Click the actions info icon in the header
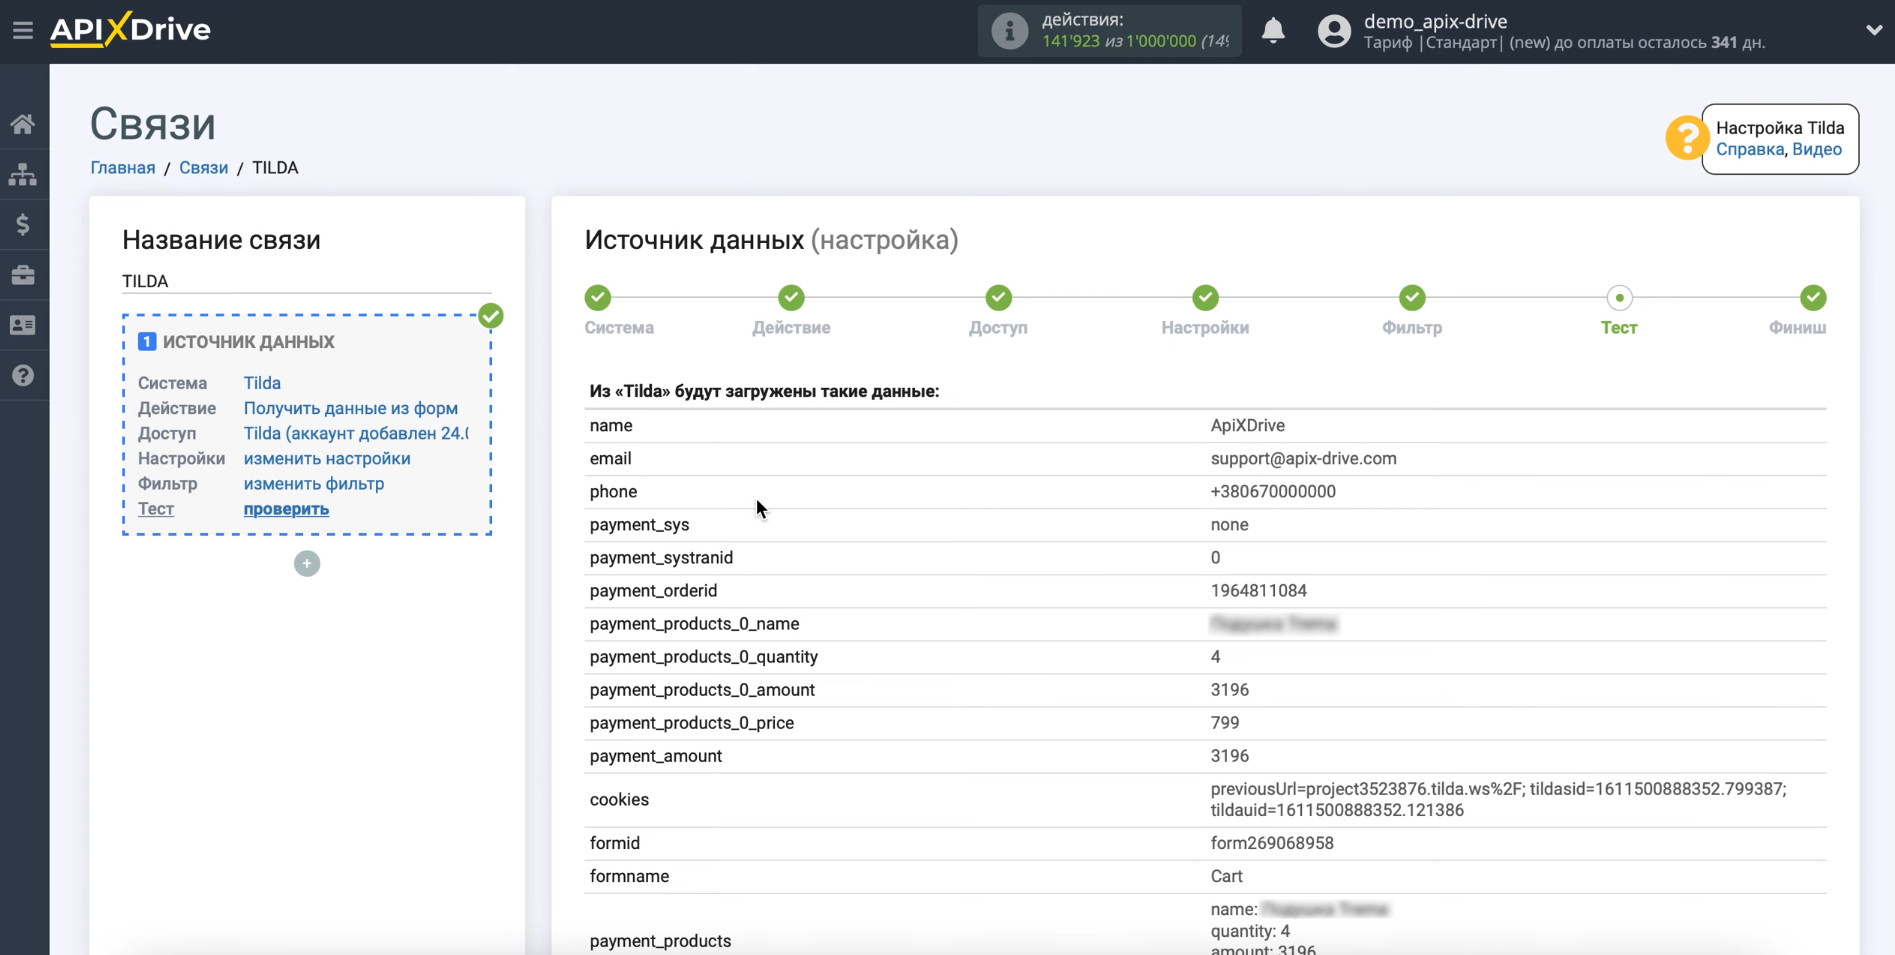1895x955 pixels. (x=1009, y=31)
